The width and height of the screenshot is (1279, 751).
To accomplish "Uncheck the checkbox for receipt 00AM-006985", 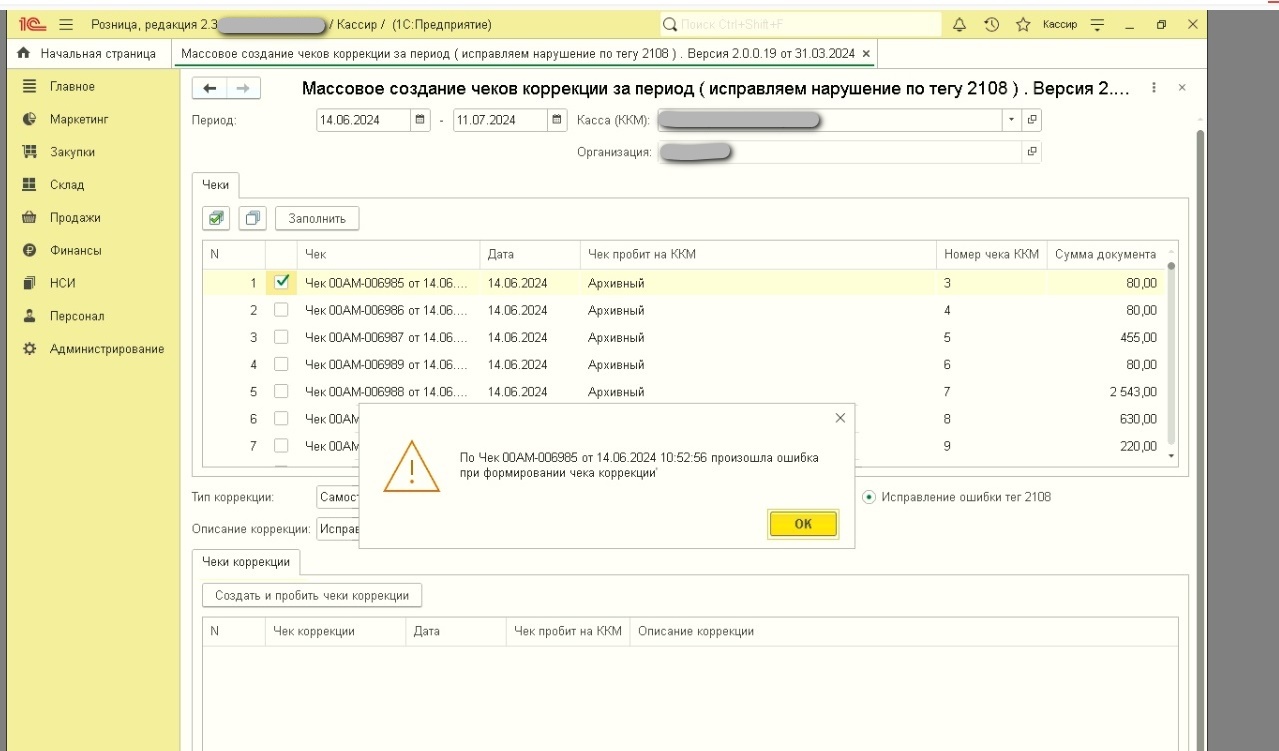I will 281,282.
